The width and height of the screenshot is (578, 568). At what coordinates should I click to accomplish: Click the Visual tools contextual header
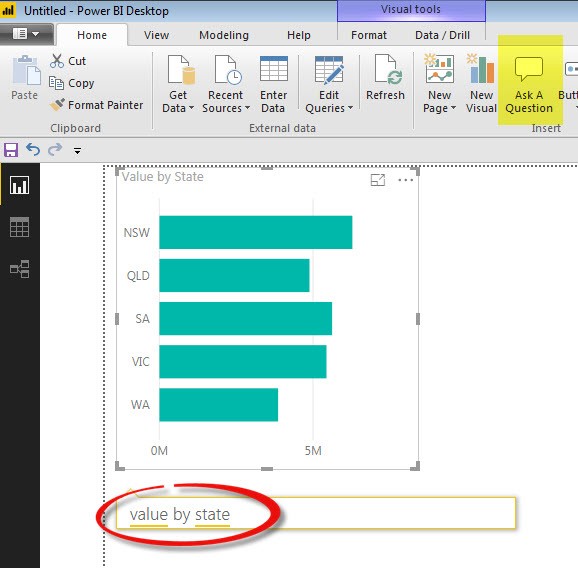pyautogui.click(x=411, y=10)
